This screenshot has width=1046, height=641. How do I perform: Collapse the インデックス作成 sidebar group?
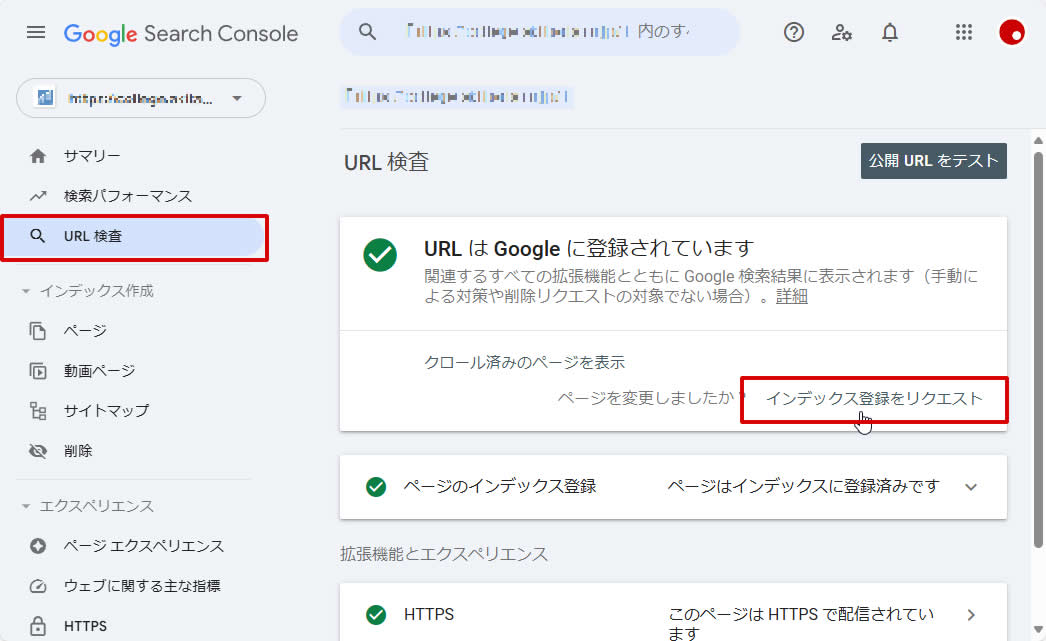pyautogui.click(x=26, y=291)
